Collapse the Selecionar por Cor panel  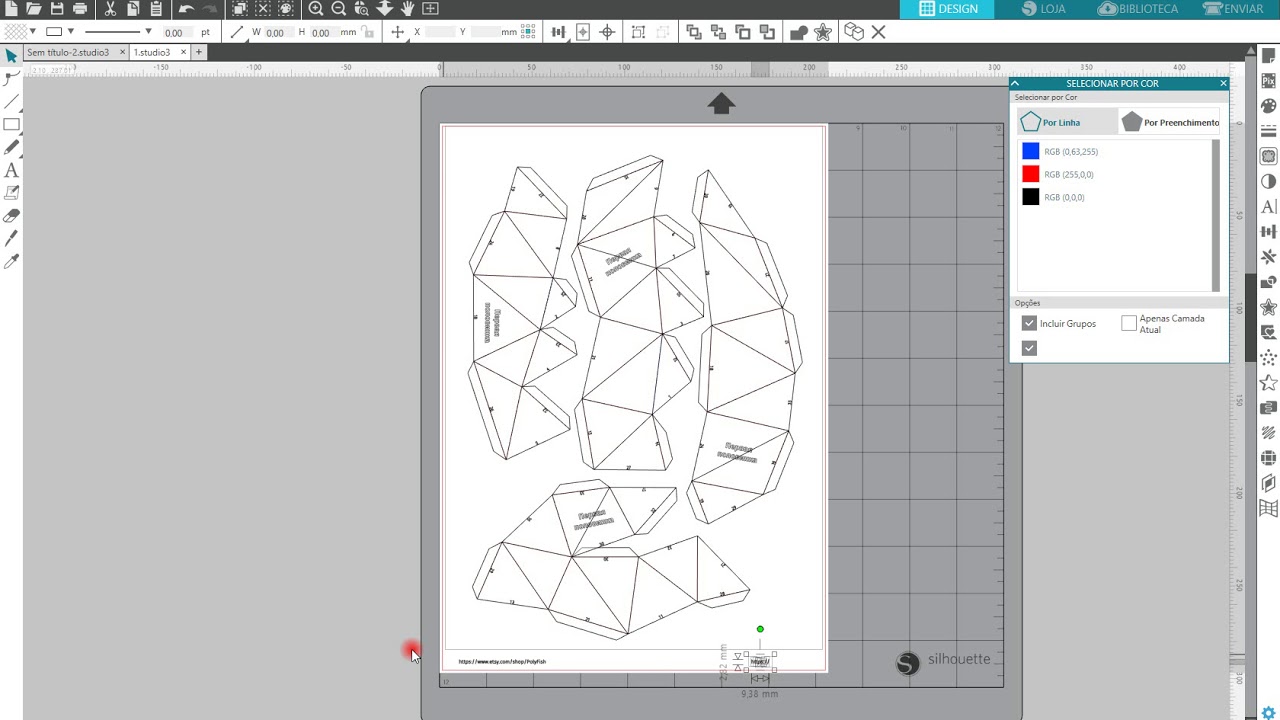1015,84
